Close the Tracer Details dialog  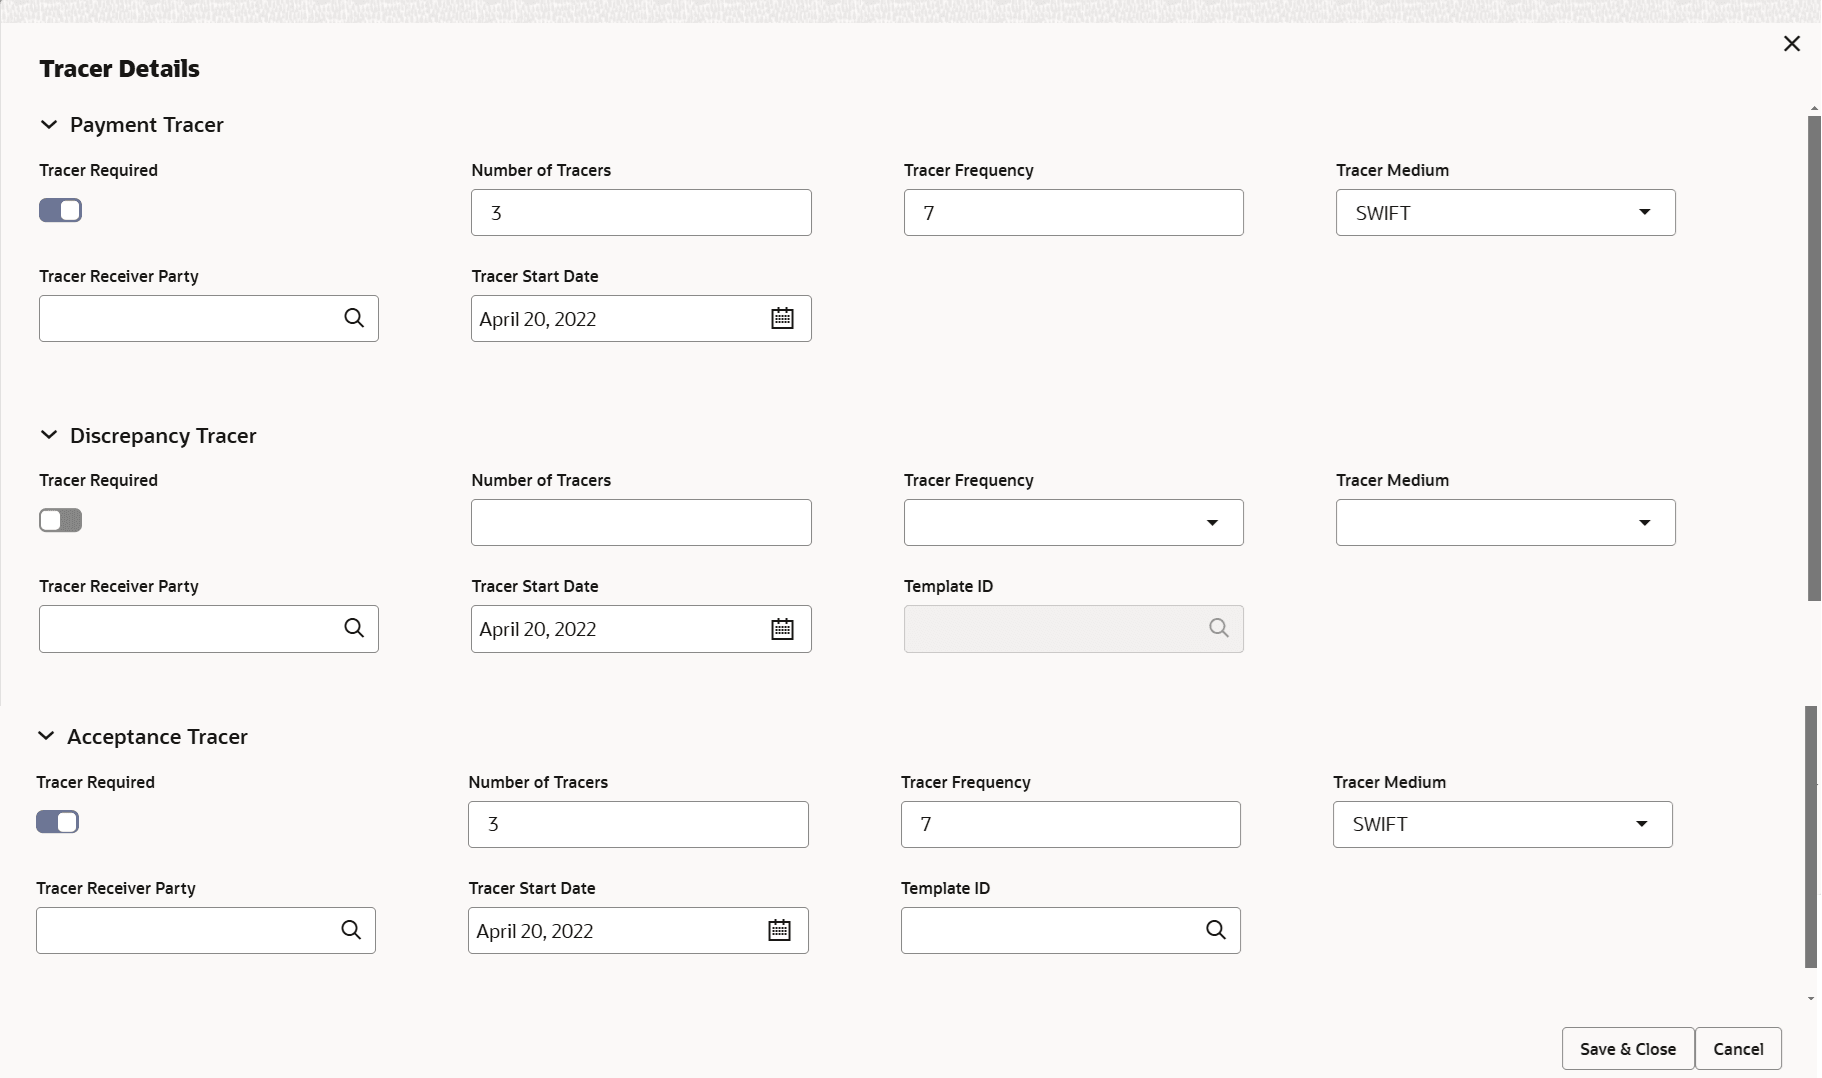pyautogui.click(x=1791, y=44)
